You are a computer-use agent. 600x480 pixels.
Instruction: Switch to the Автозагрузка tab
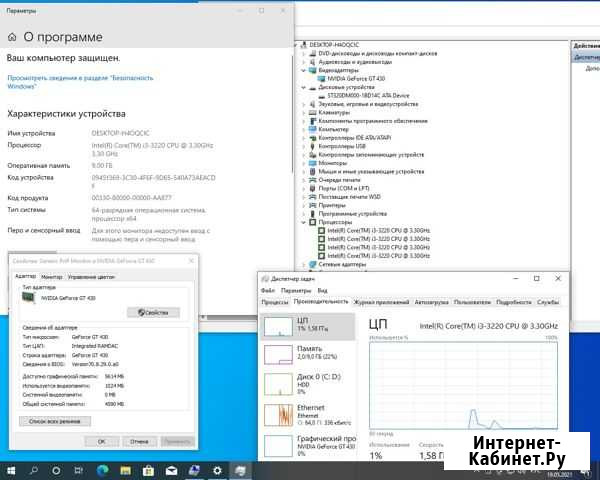(x=432, y=302)
